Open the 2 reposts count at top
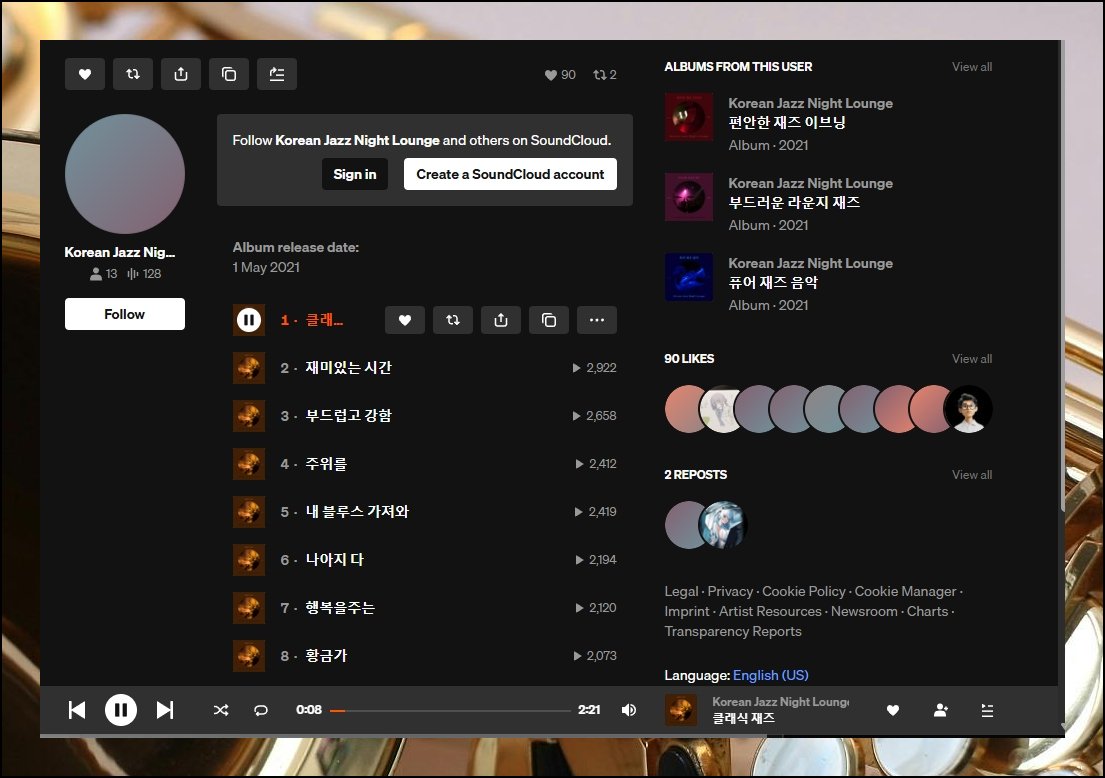This screenshot has width=1105, height=778. (605, 75)
